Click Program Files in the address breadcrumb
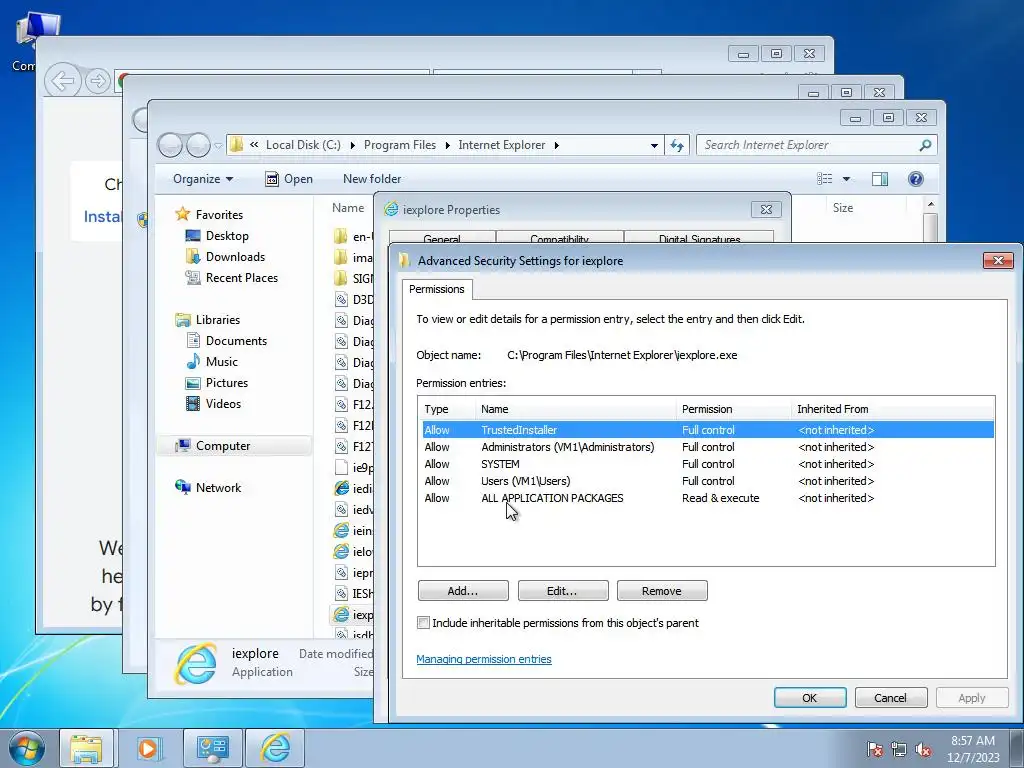The image size is (1024, 768). point(400,145)
